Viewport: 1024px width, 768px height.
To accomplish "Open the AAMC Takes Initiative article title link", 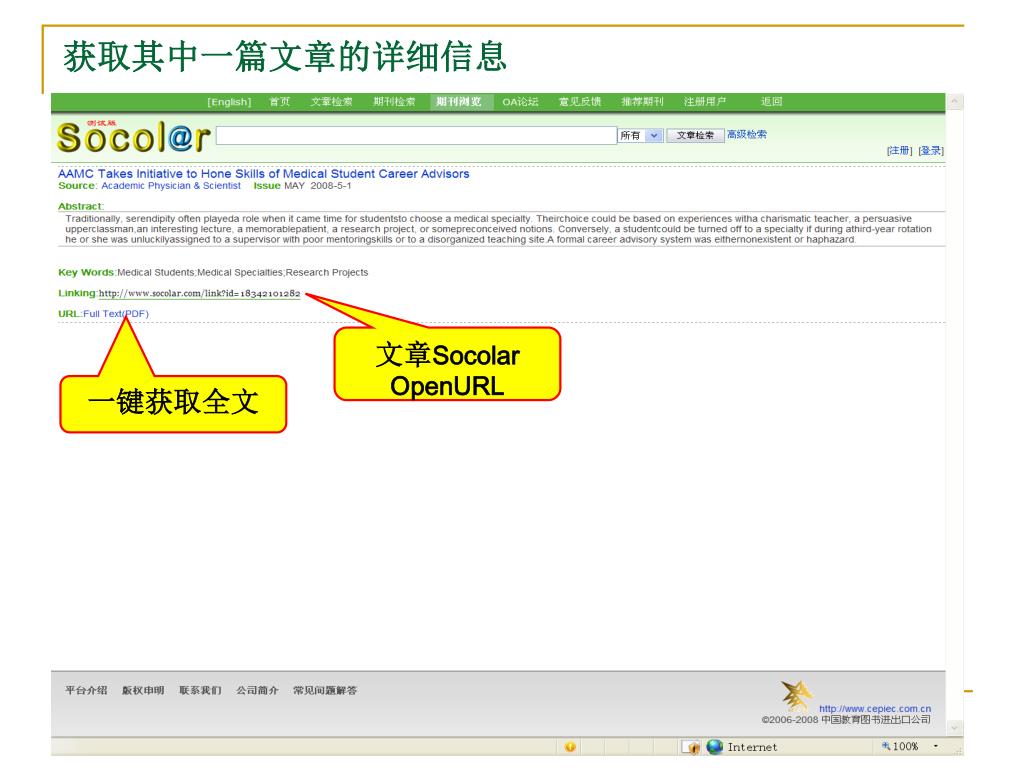I will 264,174.
